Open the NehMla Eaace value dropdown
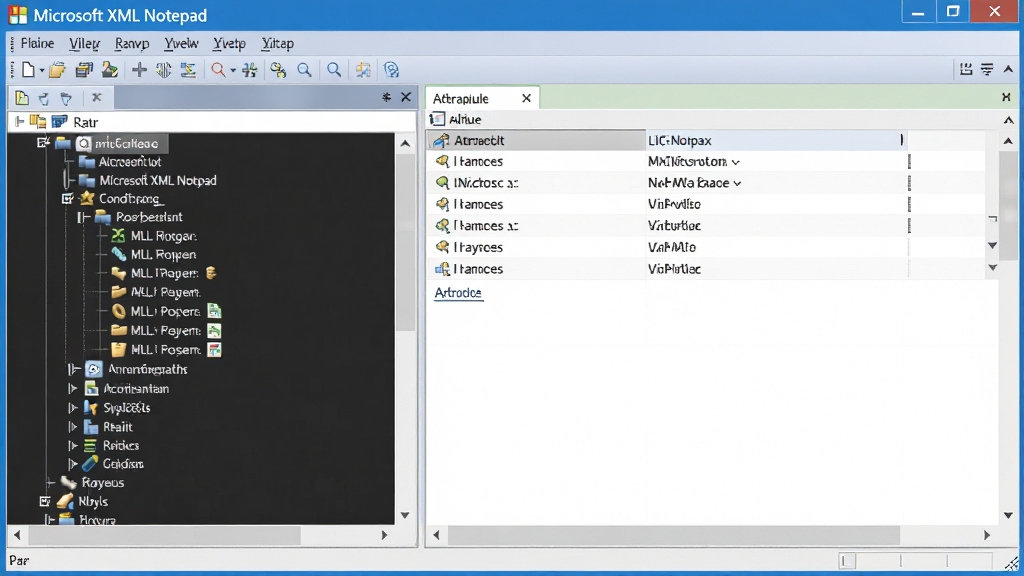Image resolution: width=1024 pixels, height=576 pixels. point(737,184)
